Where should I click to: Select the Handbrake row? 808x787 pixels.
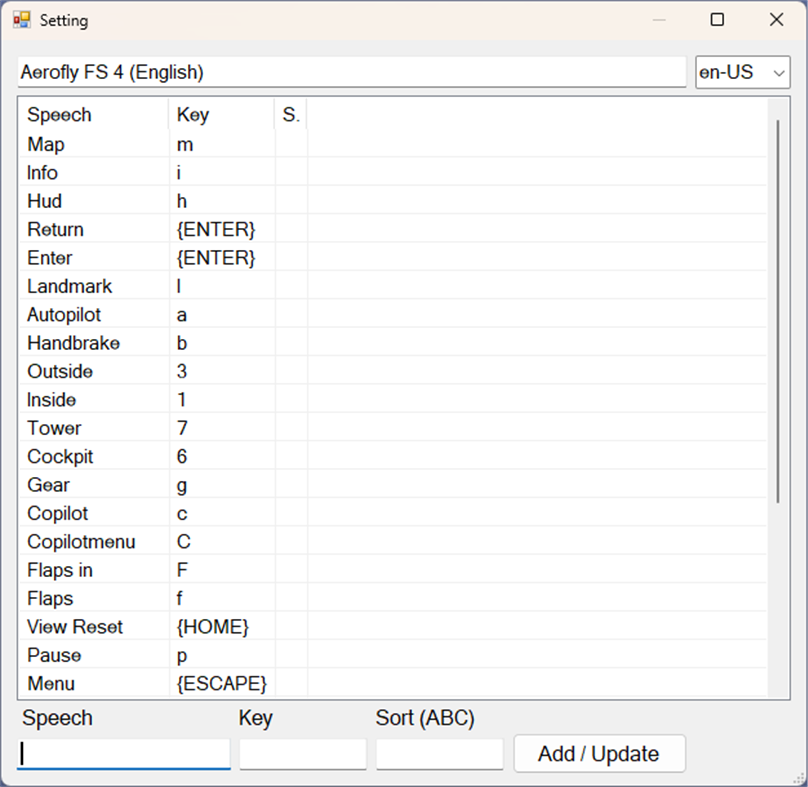[x=393, y=343]
